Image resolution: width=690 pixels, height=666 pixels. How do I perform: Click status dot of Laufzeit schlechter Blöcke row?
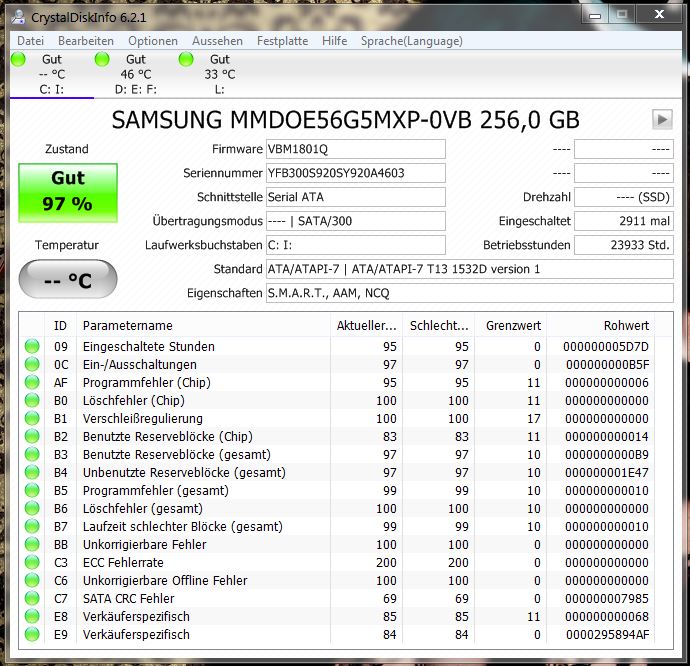(32, 526)
